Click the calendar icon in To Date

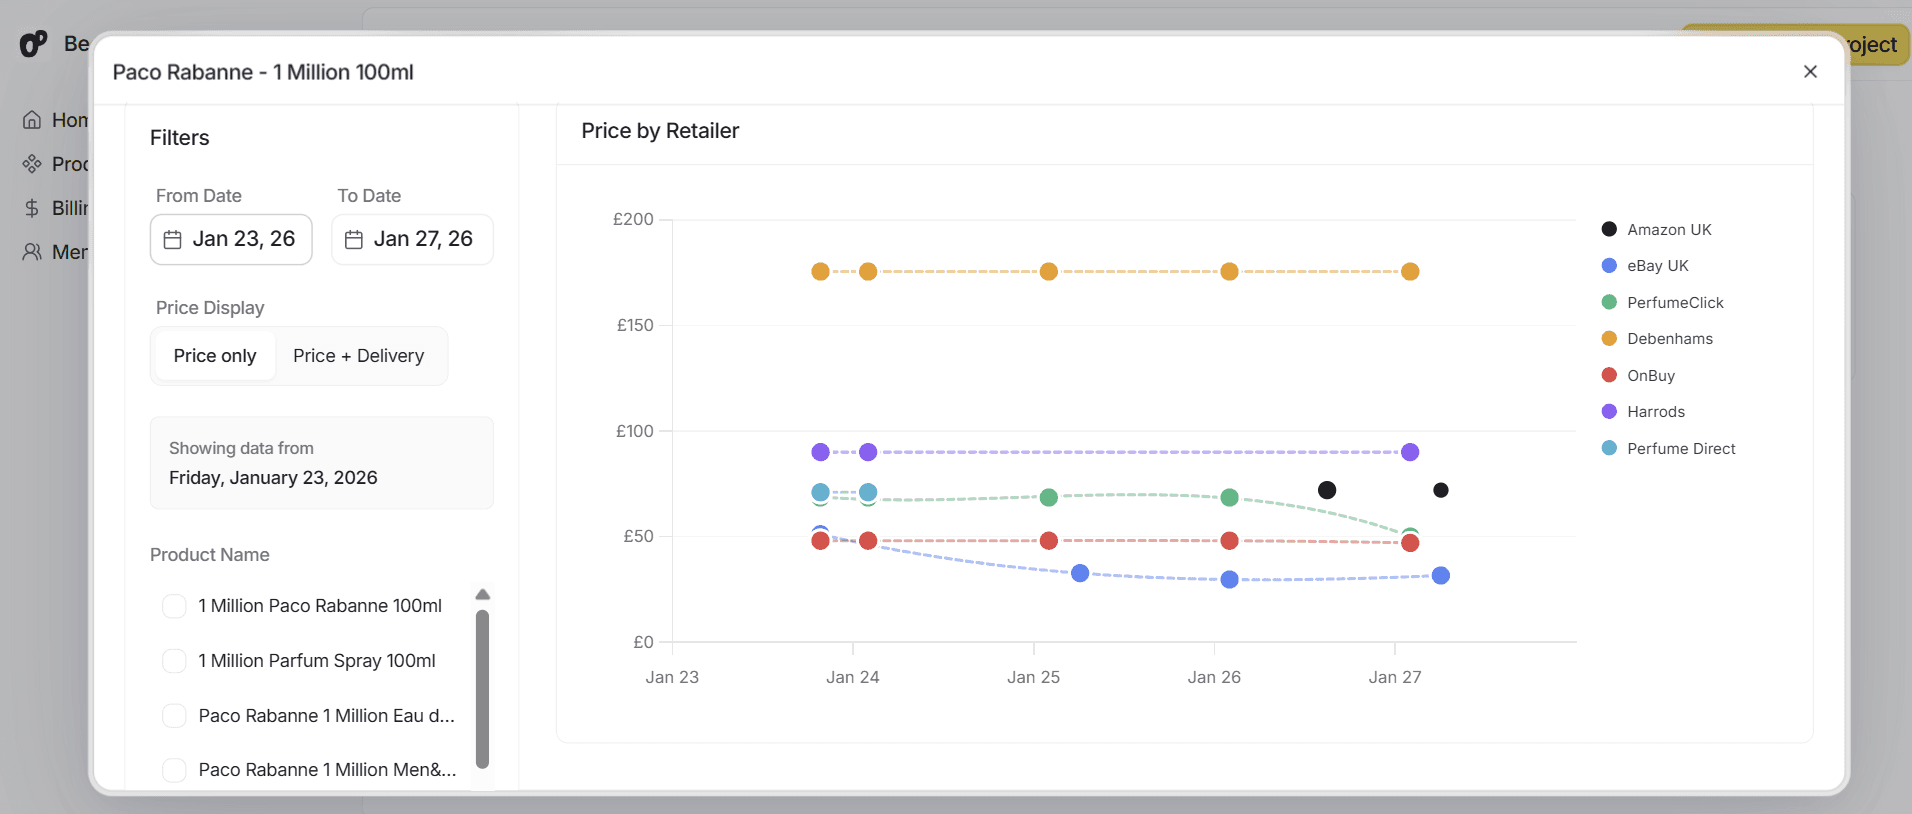click(354, 240)
